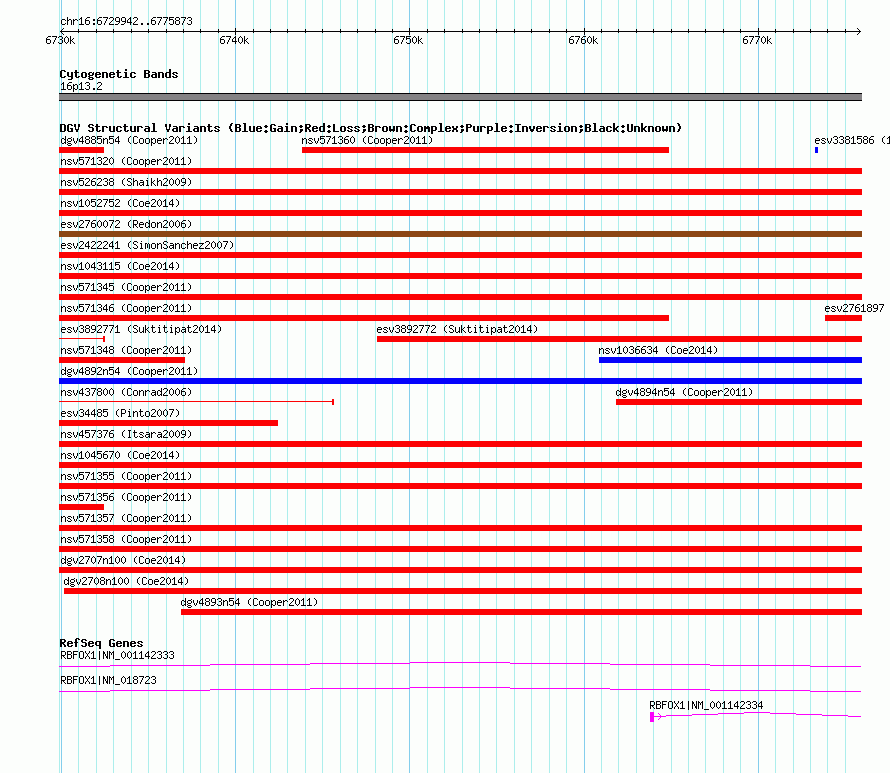The width and height of the screenshot is (890, 773).
Task: Click the esv2760072 (Redon2006) label
Action: point(126,224)
